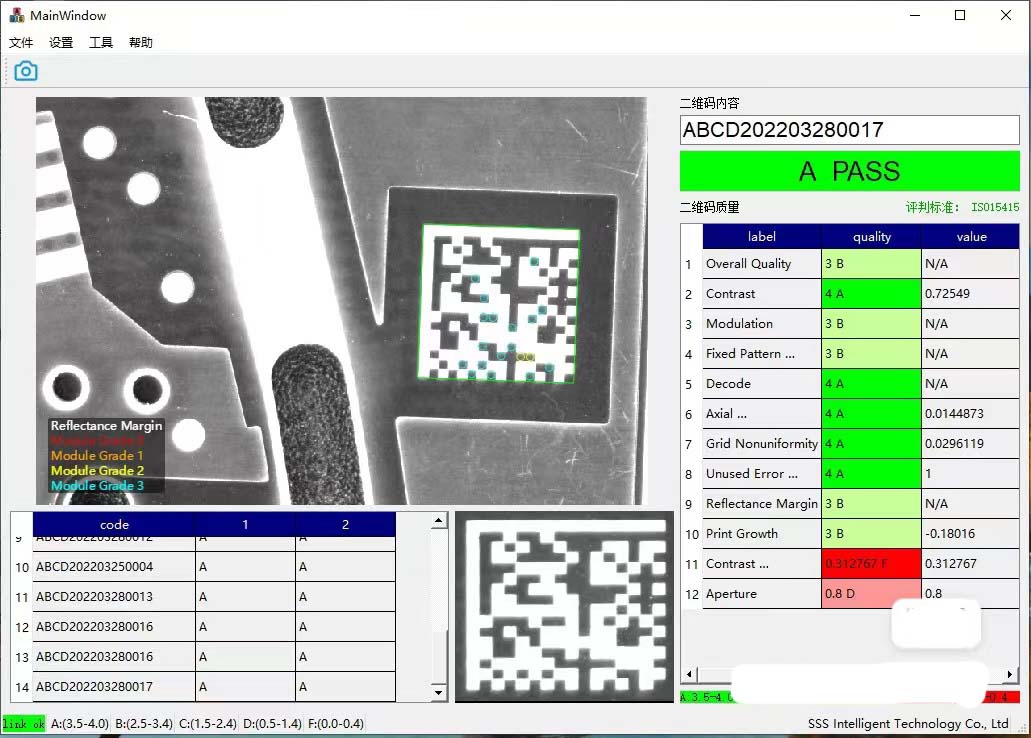Open the 帮助 menu
This screenshot has height=738, width=1031.
(141, 43)
